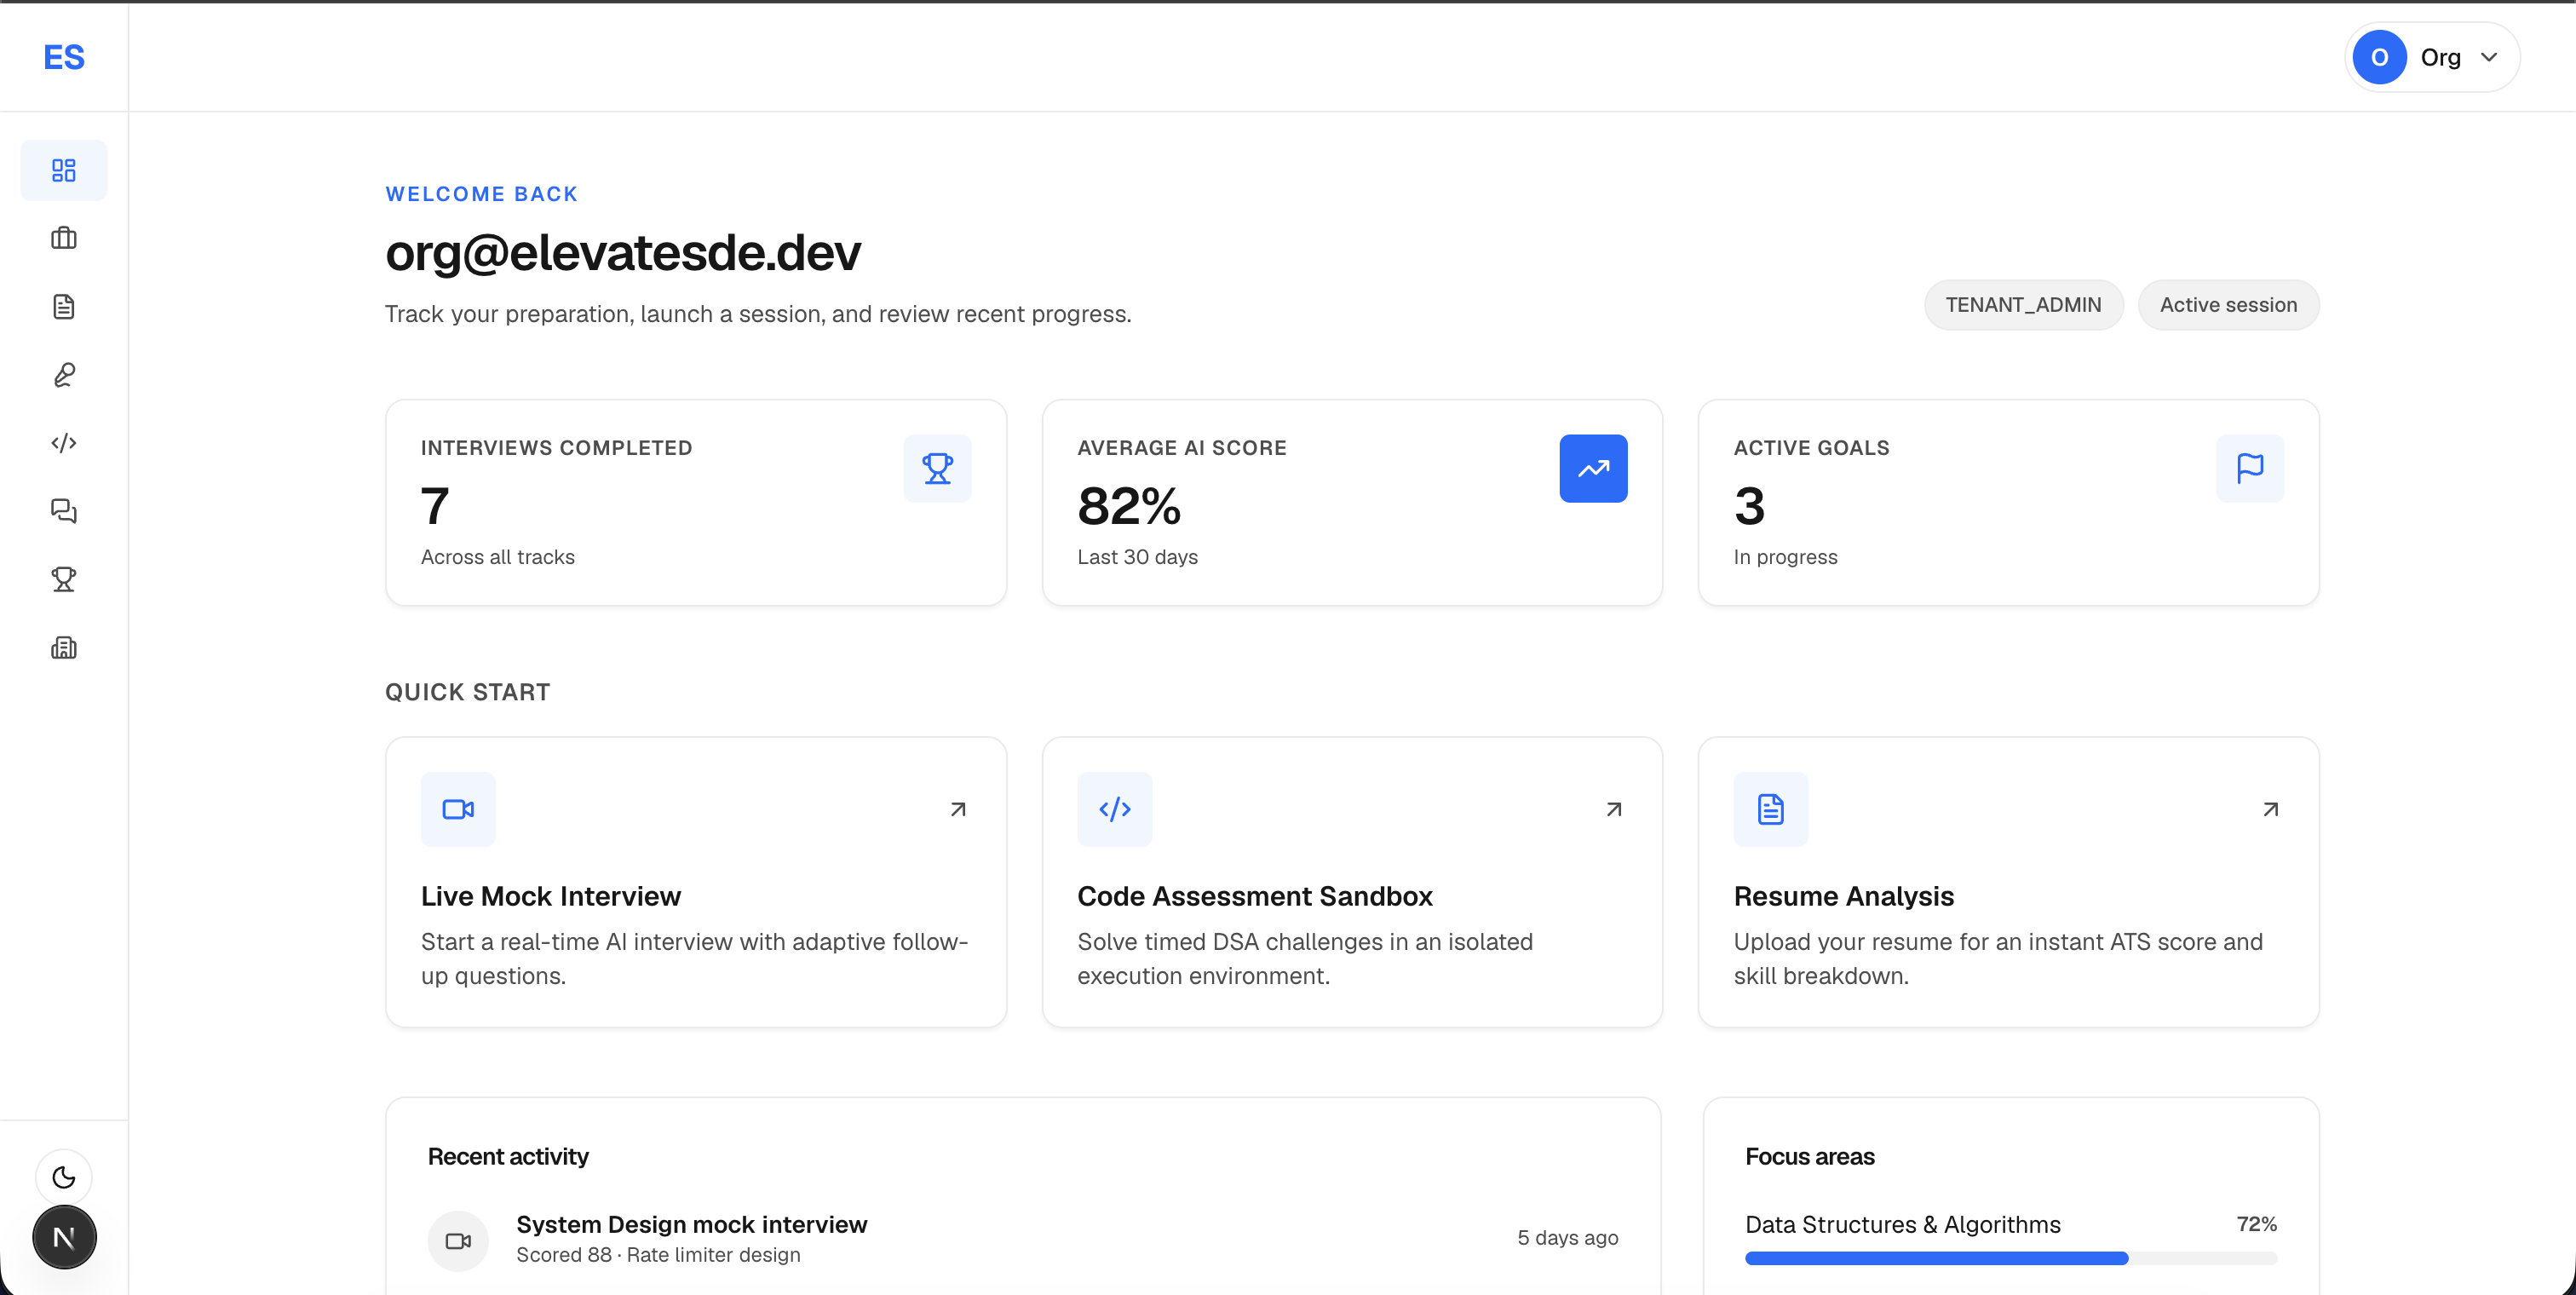
Task: Open the code brackets icon in sidebar
Action: (x=64, y=443)
